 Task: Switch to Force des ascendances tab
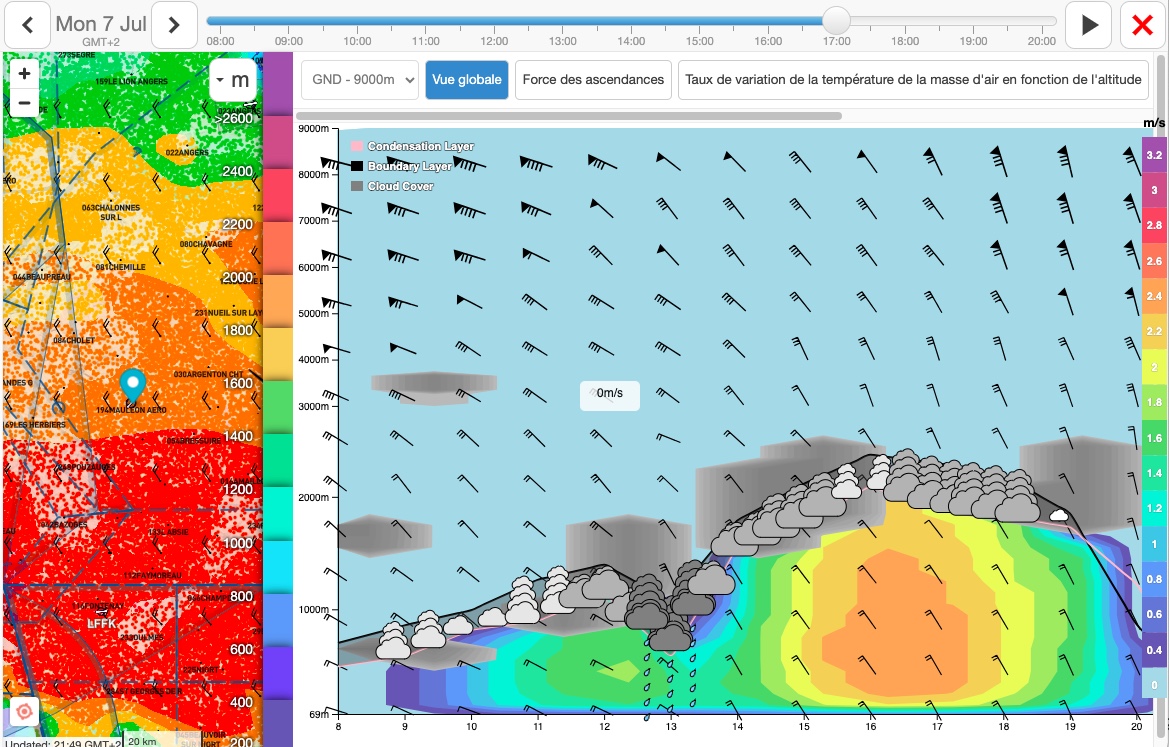coord(593,80)
